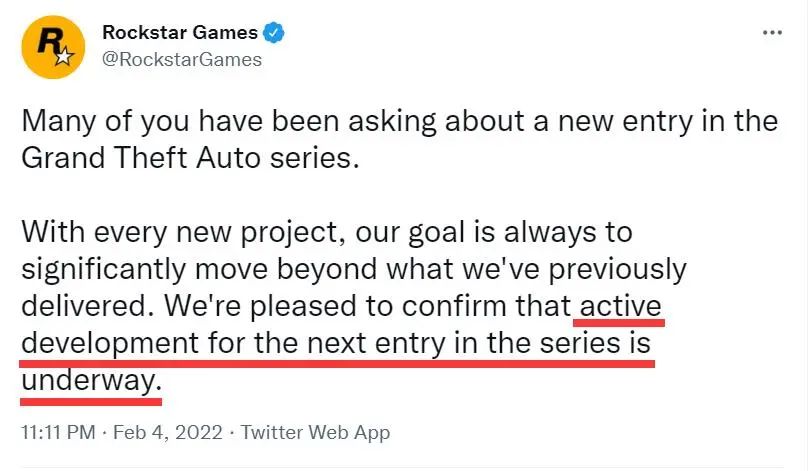
Task: Open the Rockstar Games display name link
Action: (x=180, y=33)
